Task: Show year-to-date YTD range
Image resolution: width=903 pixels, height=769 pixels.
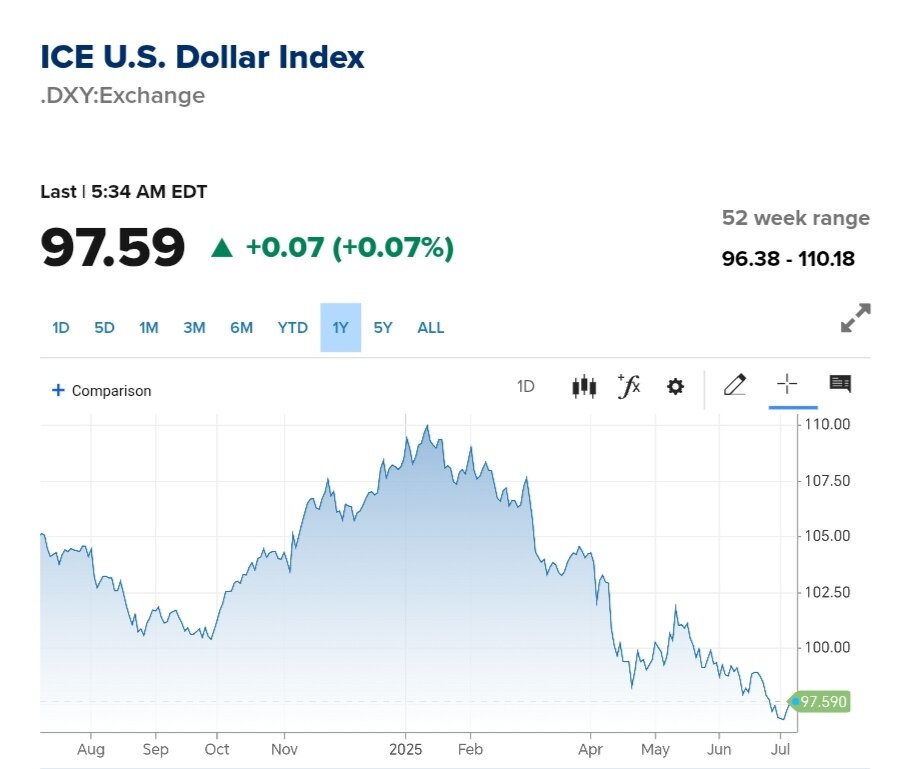Action: click(293, 328)
